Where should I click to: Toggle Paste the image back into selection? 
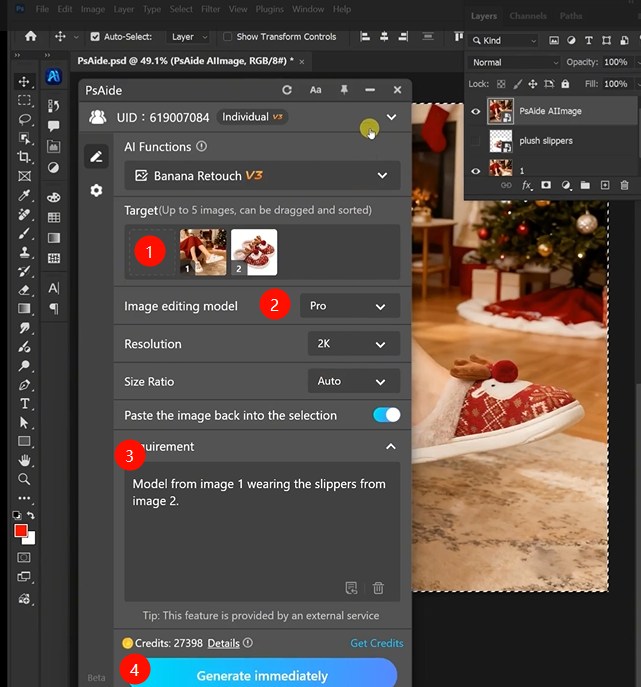pyautogui.click(x=386, y=415)
